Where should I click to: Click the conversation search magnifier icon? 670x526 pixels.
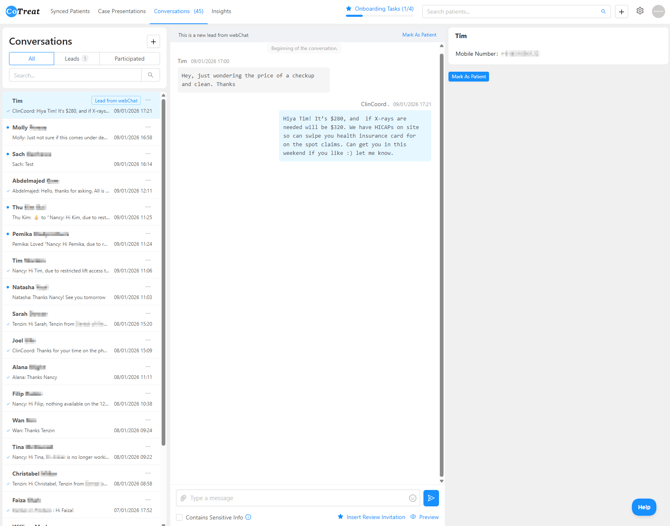(151, 75)
